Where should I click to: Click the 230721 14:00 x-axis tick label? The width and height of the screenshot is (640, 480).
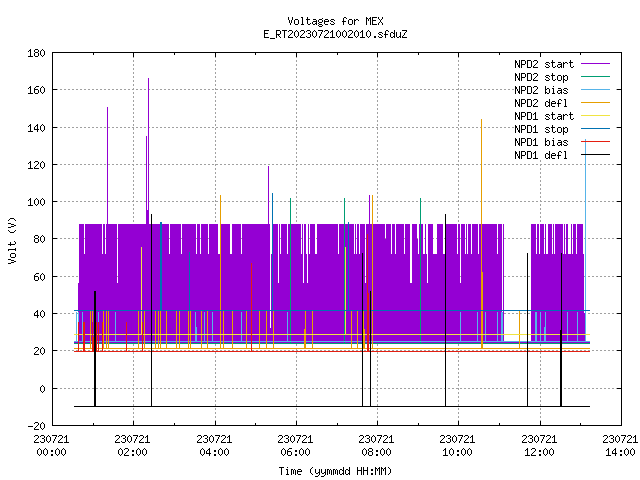click(x=620, y=445)
